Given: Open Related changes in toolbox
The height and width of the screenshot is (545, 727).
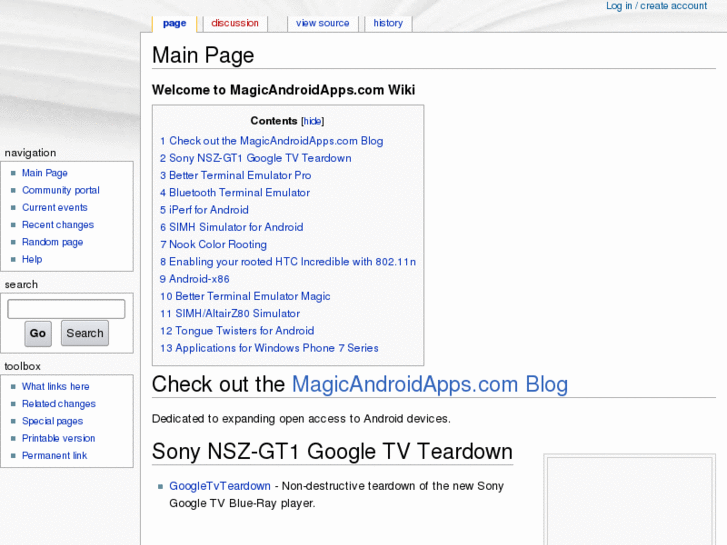Looking at the screenshot, I should coord(59,404).
